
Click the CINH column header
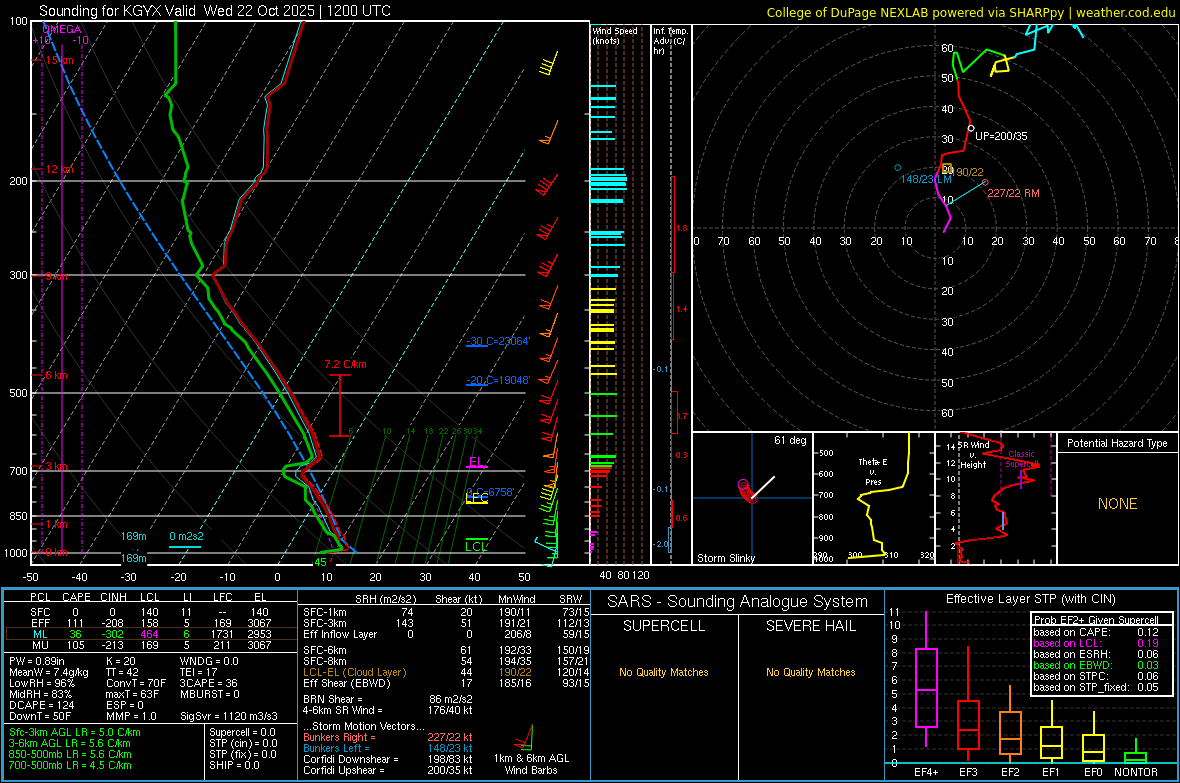click(114, 598)
